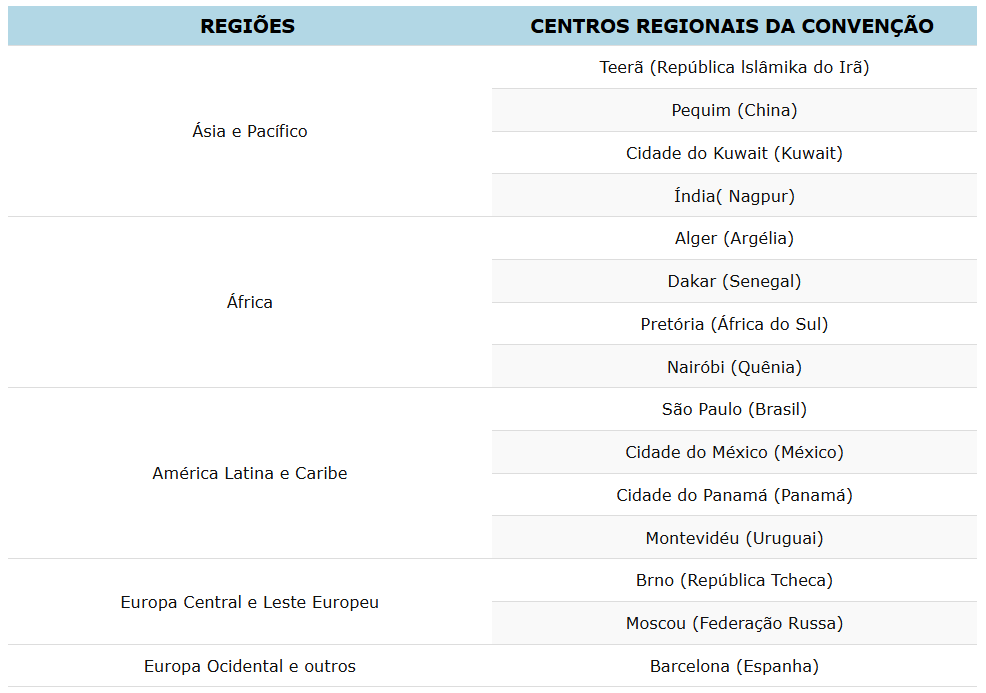Click the Montevidéu (Uruguai) row

[x=734, y=538]
